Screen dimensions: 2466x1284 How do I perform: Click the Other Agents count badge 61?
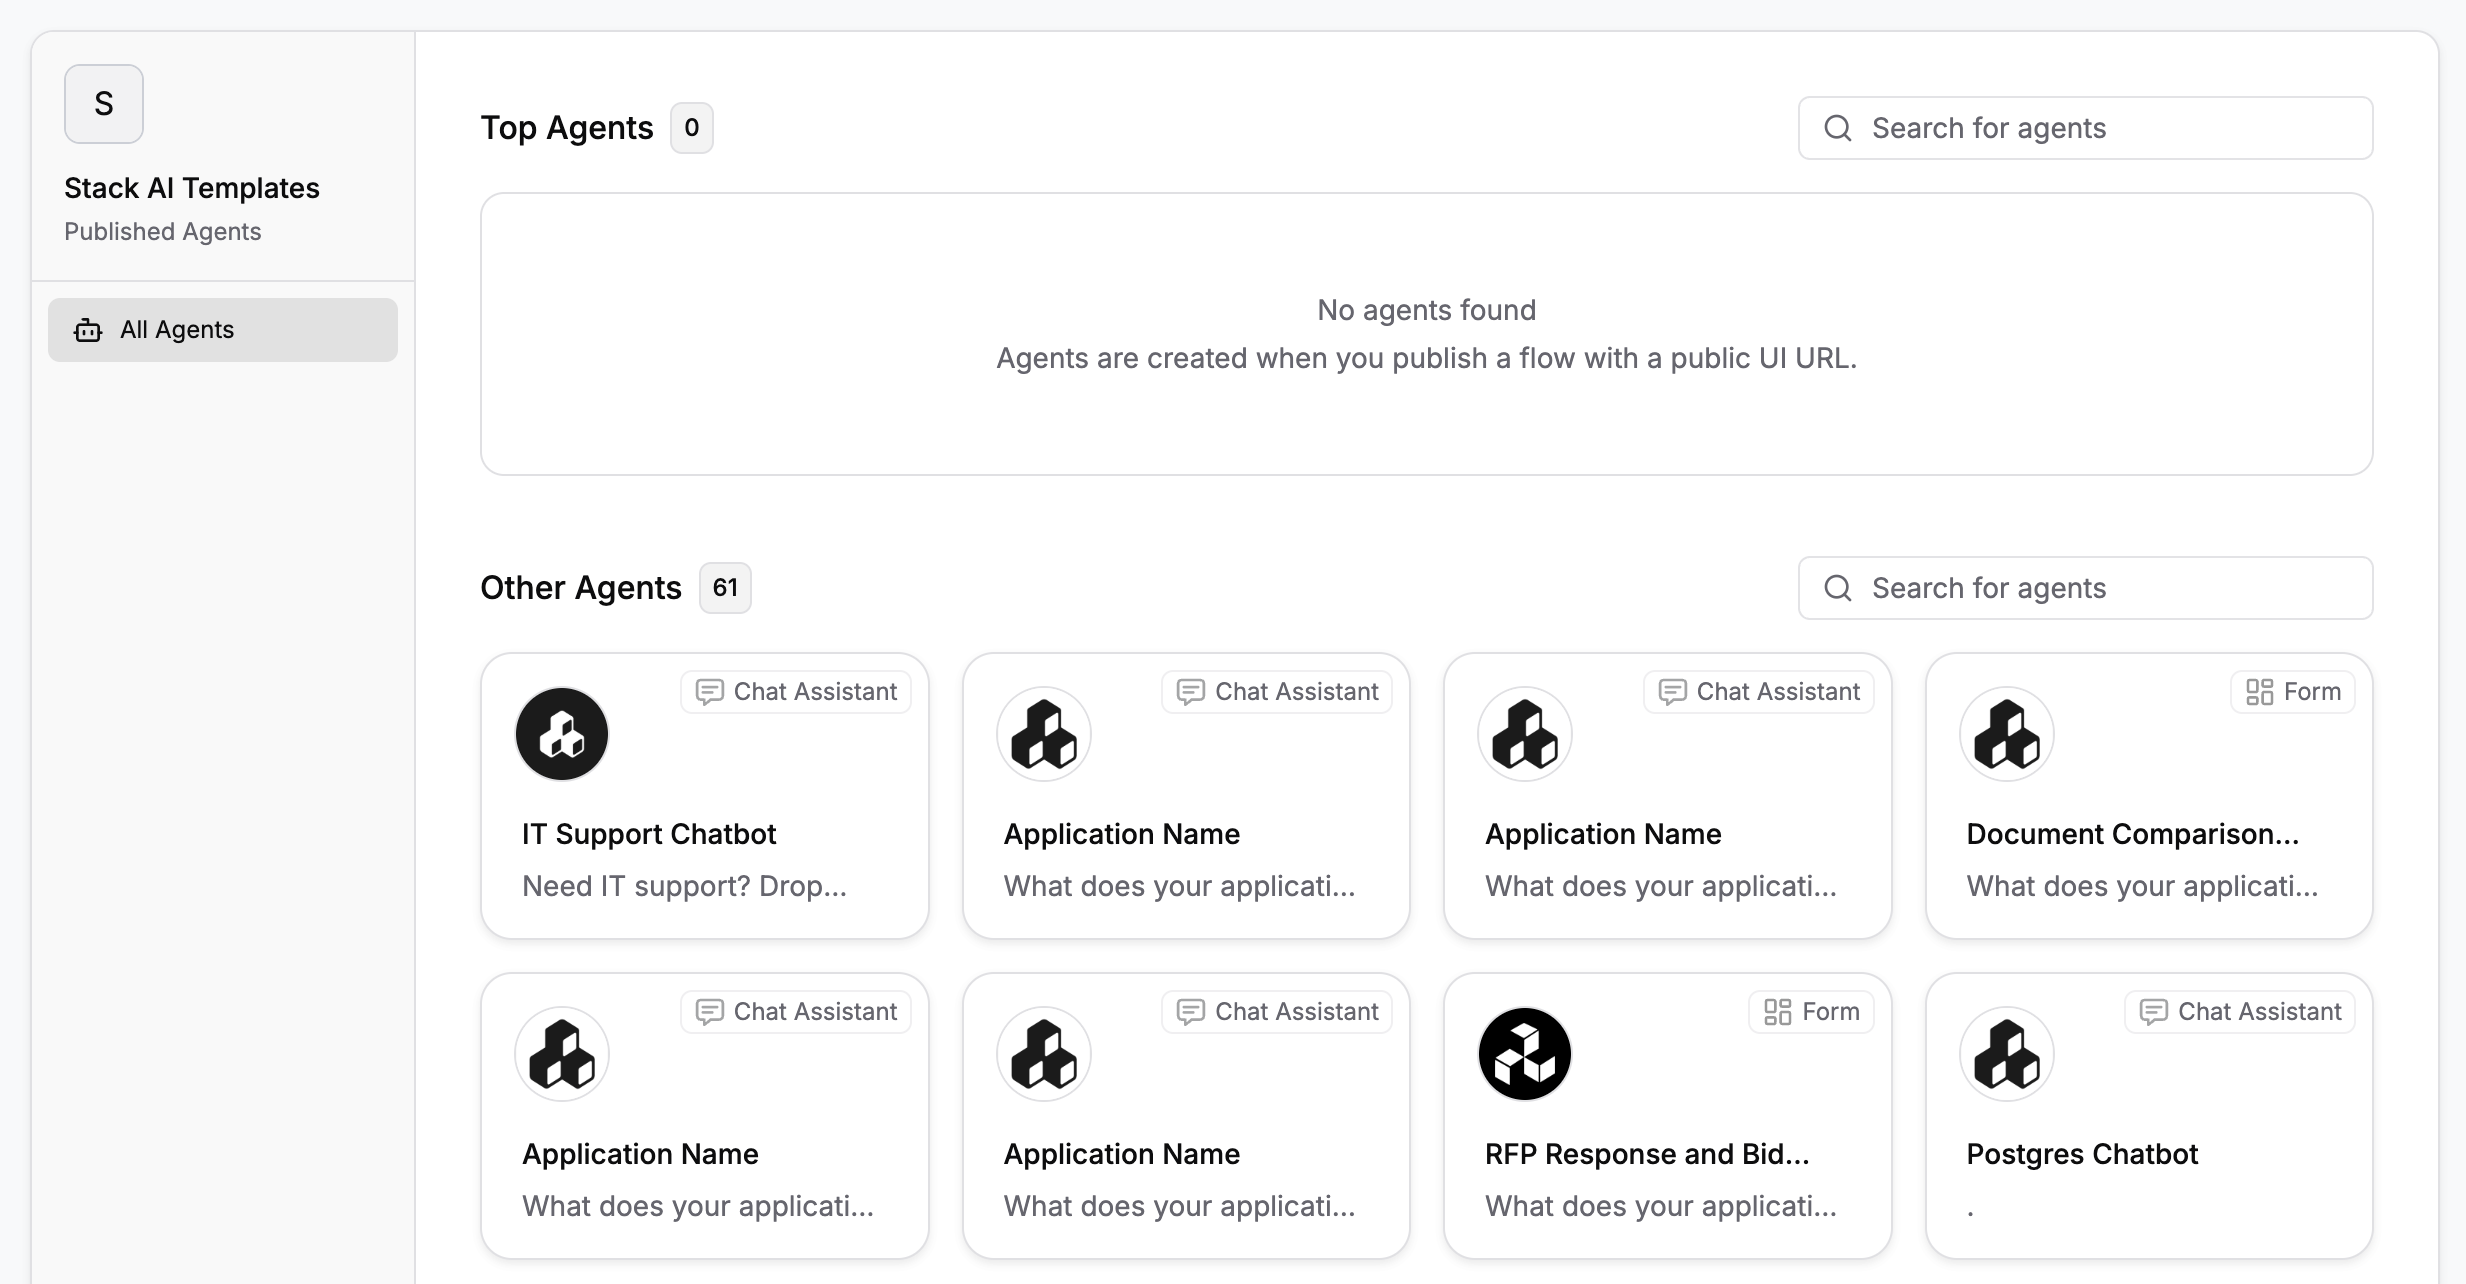coord(725,588)
